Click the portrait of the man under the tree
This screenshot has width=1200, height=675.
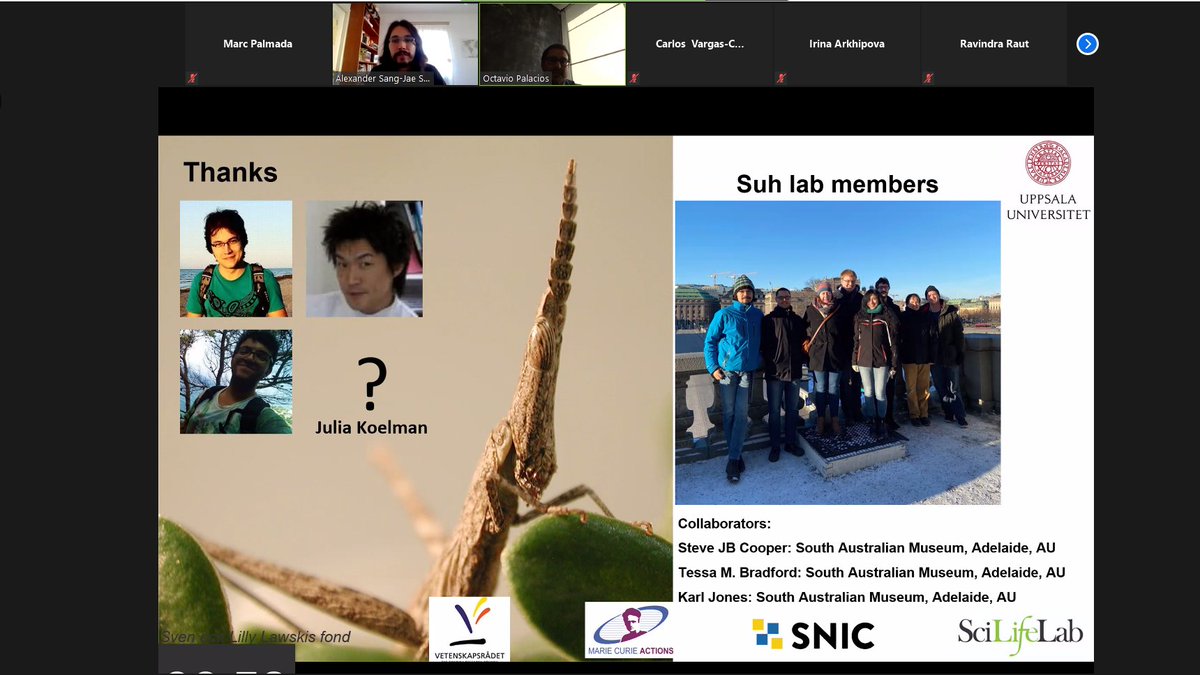pyautogui.click(x=236, y=382)
